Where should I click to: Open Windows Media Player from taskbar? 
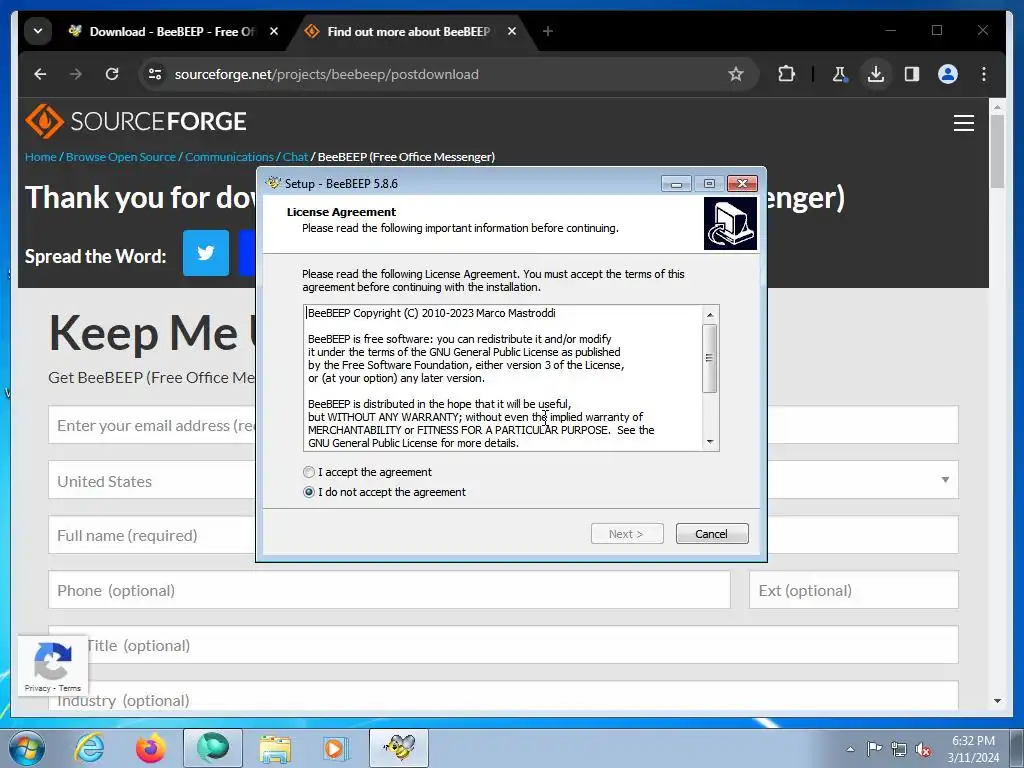[336, 748]
